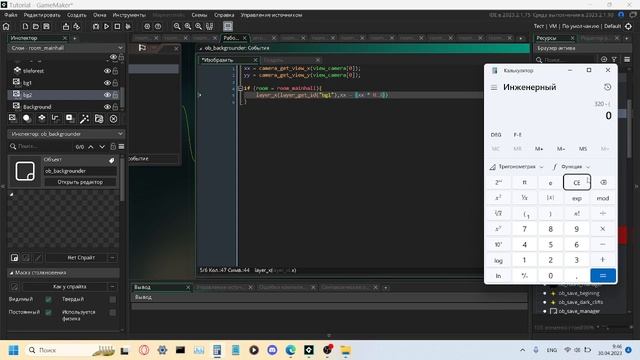
Task: Click the Открыть редактор button
Action: click(80, 182)
